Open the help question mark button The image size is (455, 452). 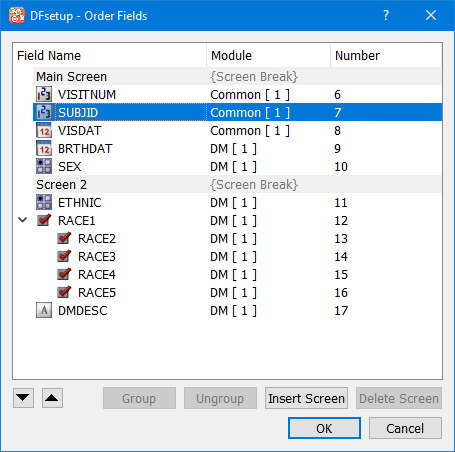386,15
